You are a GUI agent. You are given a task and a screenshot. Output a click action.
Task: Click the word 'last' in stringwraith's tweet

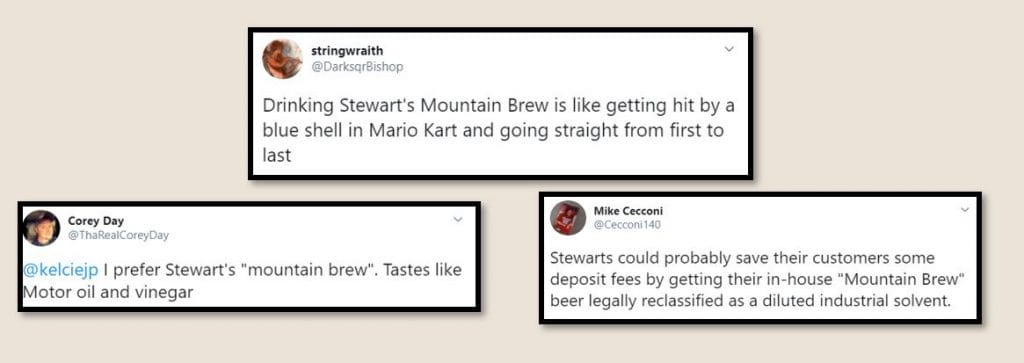276,156
